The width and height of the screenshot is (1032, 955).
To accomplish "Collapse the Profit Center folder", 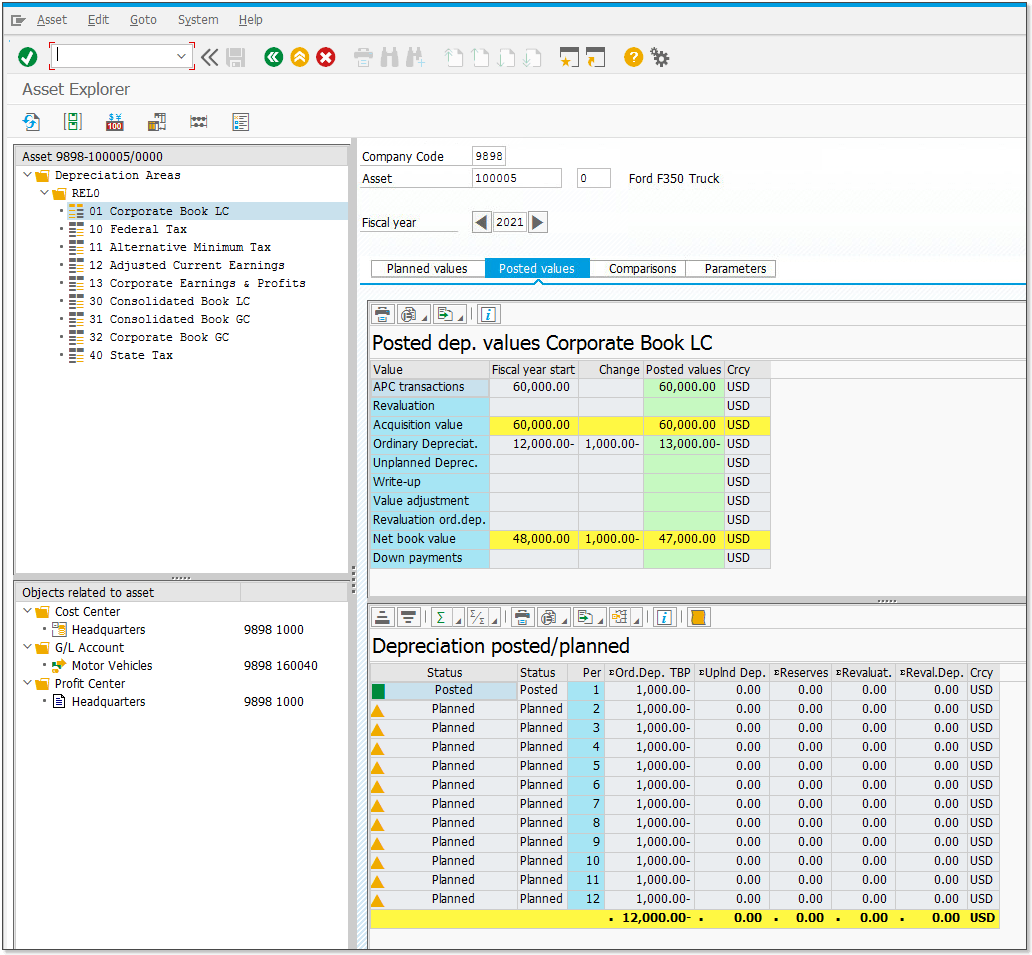I will pyautogui.click(x=28, y=683).
